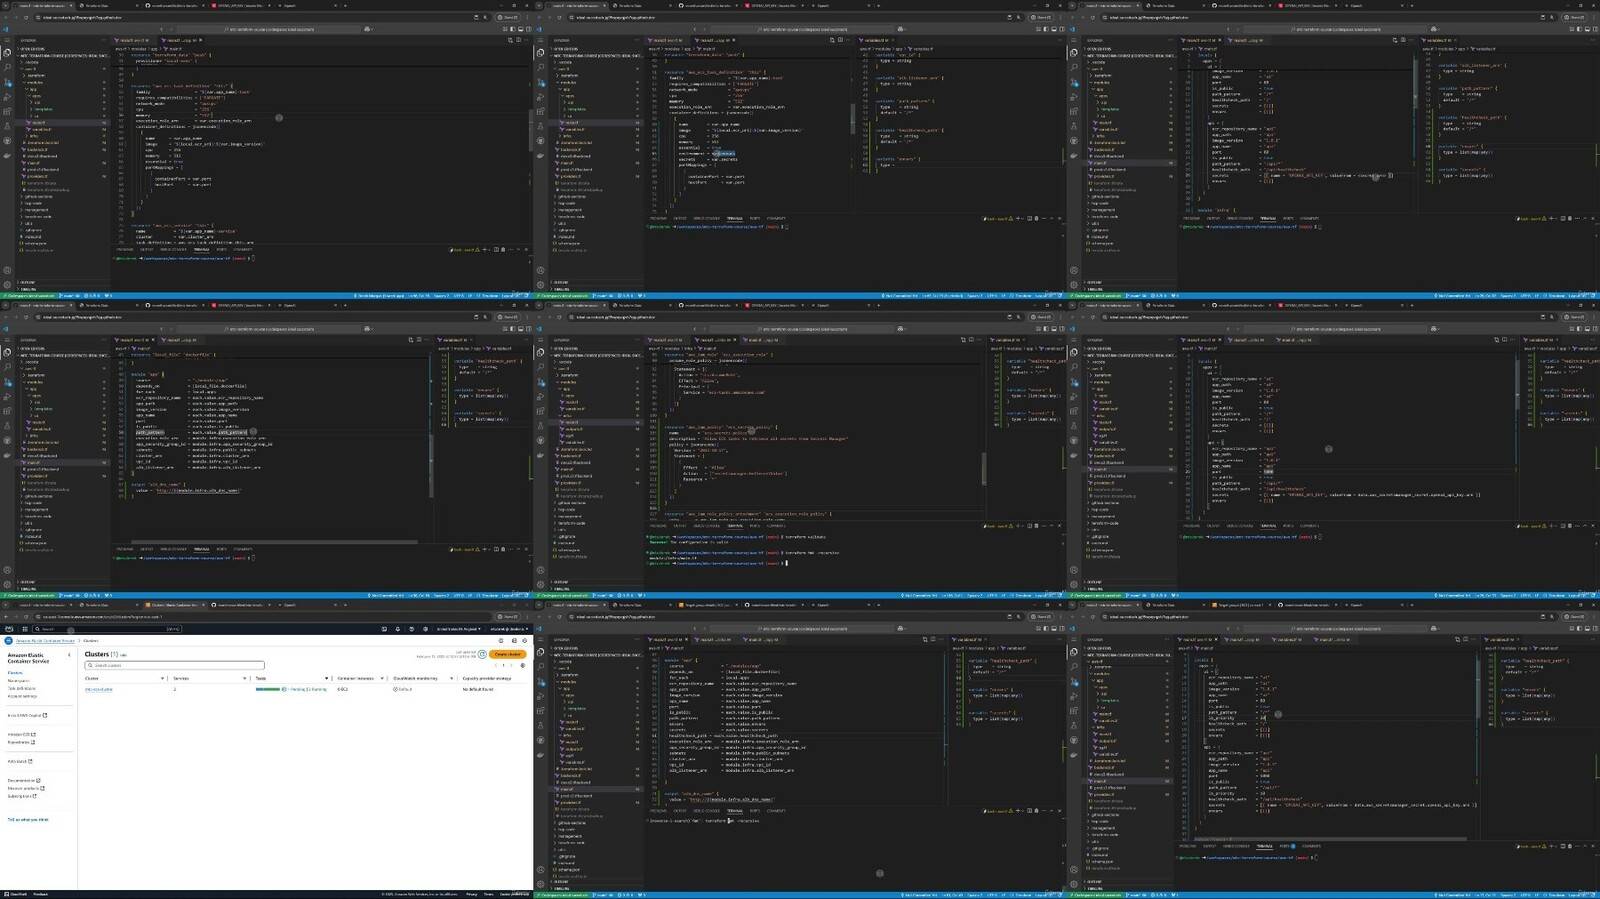Open AWS console settings gear in top bar
This screenshot has height=899, width=1600.
pyautogui.click(x=423, y=629)
